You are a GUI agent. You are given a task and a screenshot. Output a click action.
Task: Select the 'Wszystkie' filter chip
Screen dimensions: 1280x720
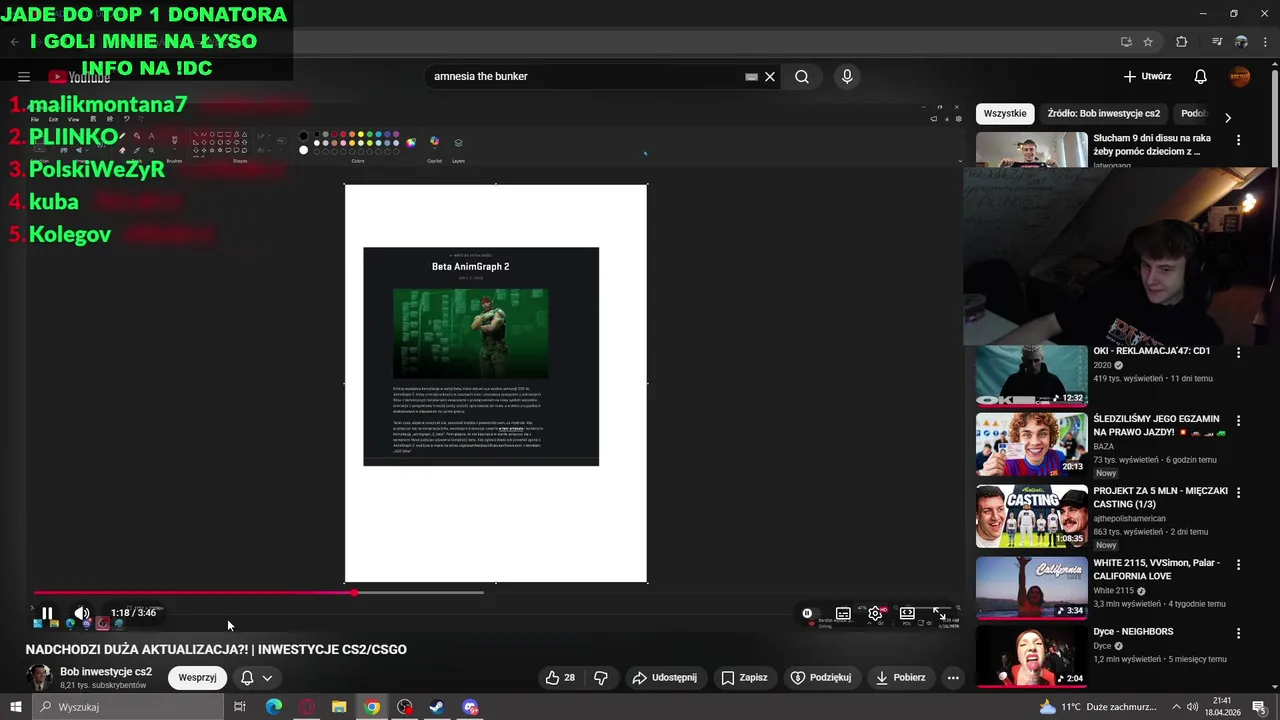click(x=1005, y=114)
